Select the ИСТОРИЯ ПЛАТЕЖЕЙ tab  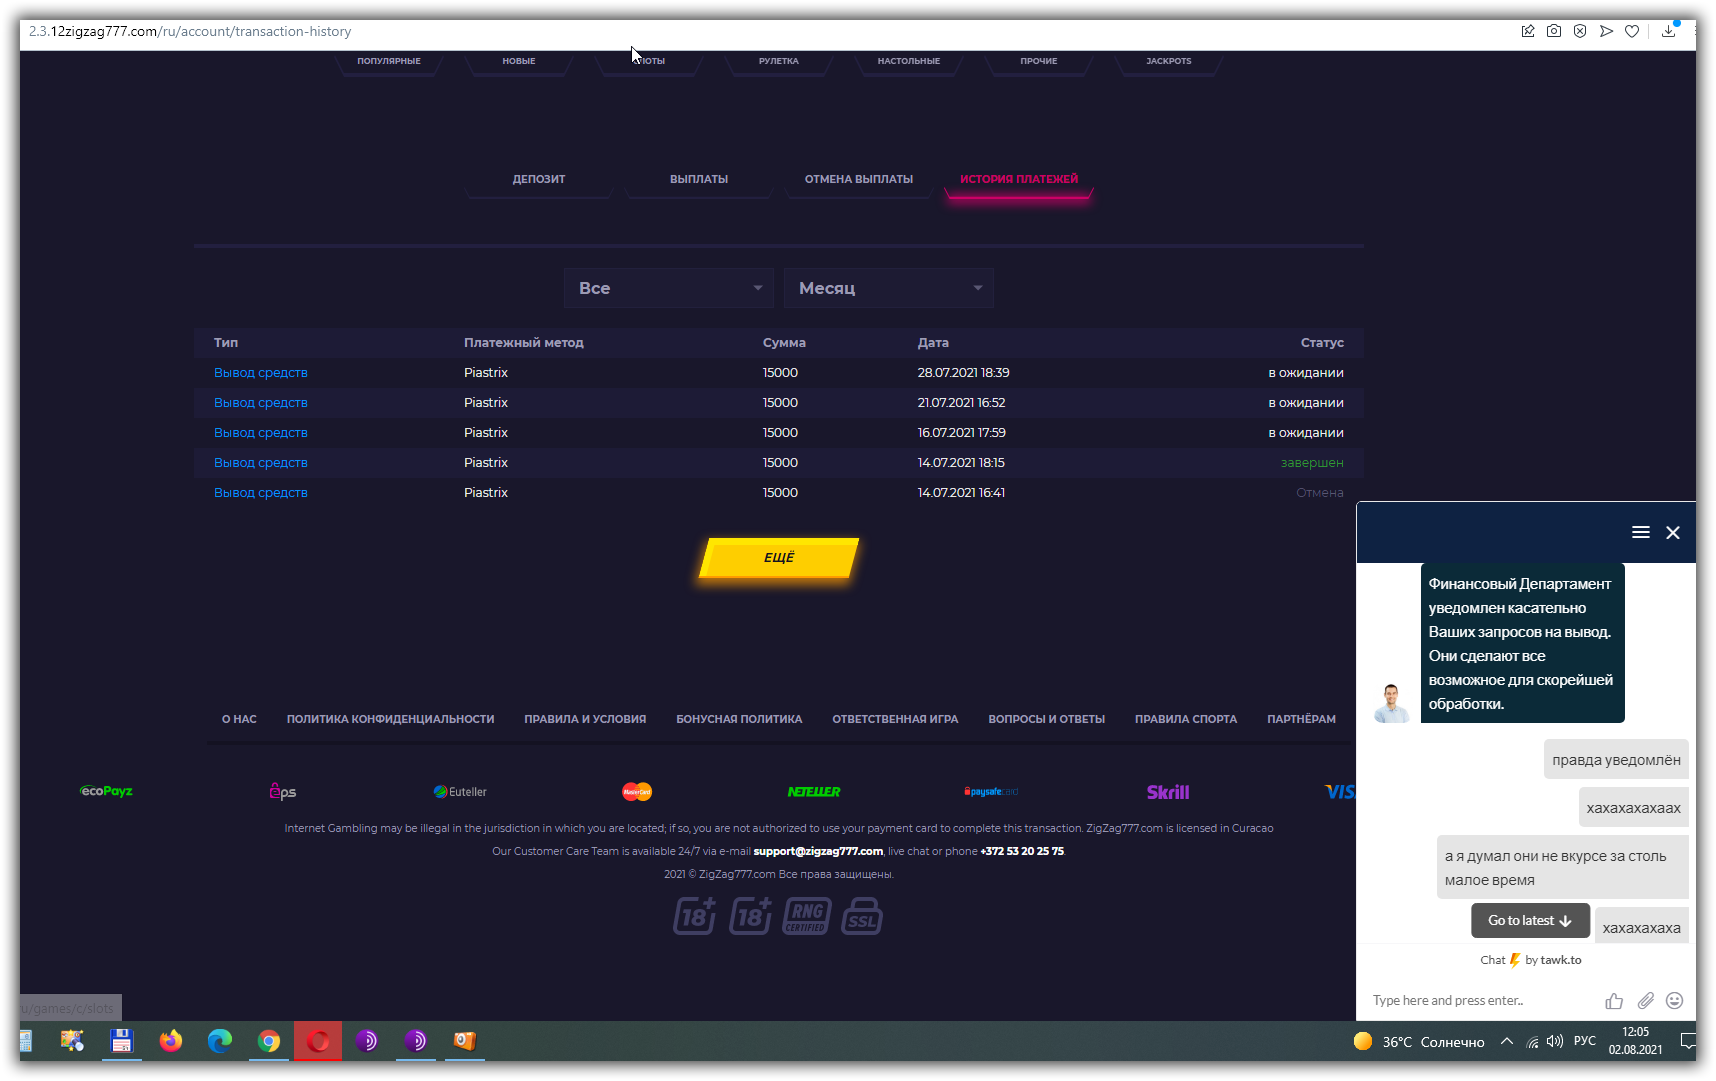[x=1019, y=179]
